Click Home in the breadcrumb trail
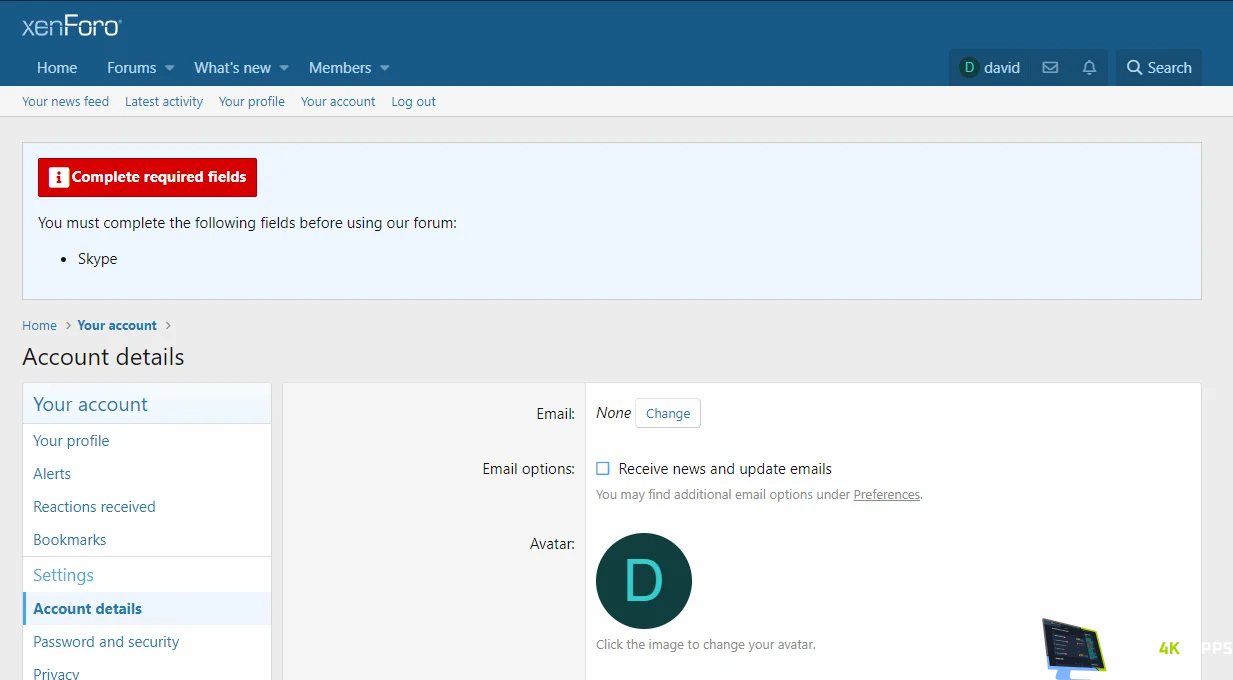Screen dimensions: 1233x680 39,326
